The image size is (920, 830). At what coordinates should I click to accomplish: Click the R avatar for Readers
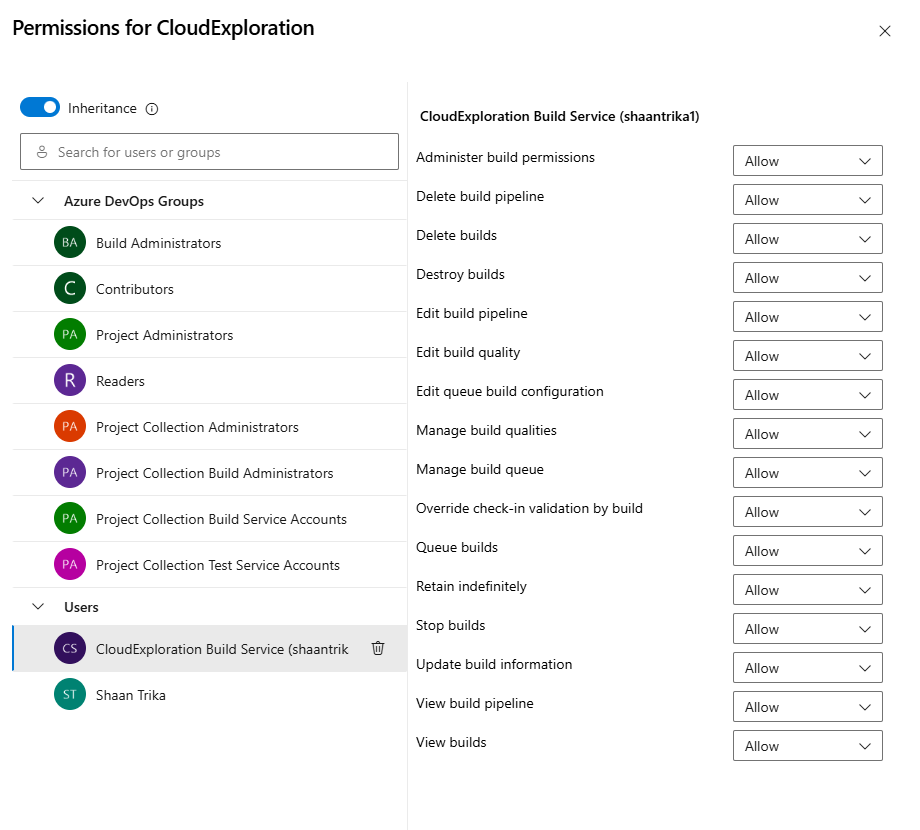(x=70, y=380)
